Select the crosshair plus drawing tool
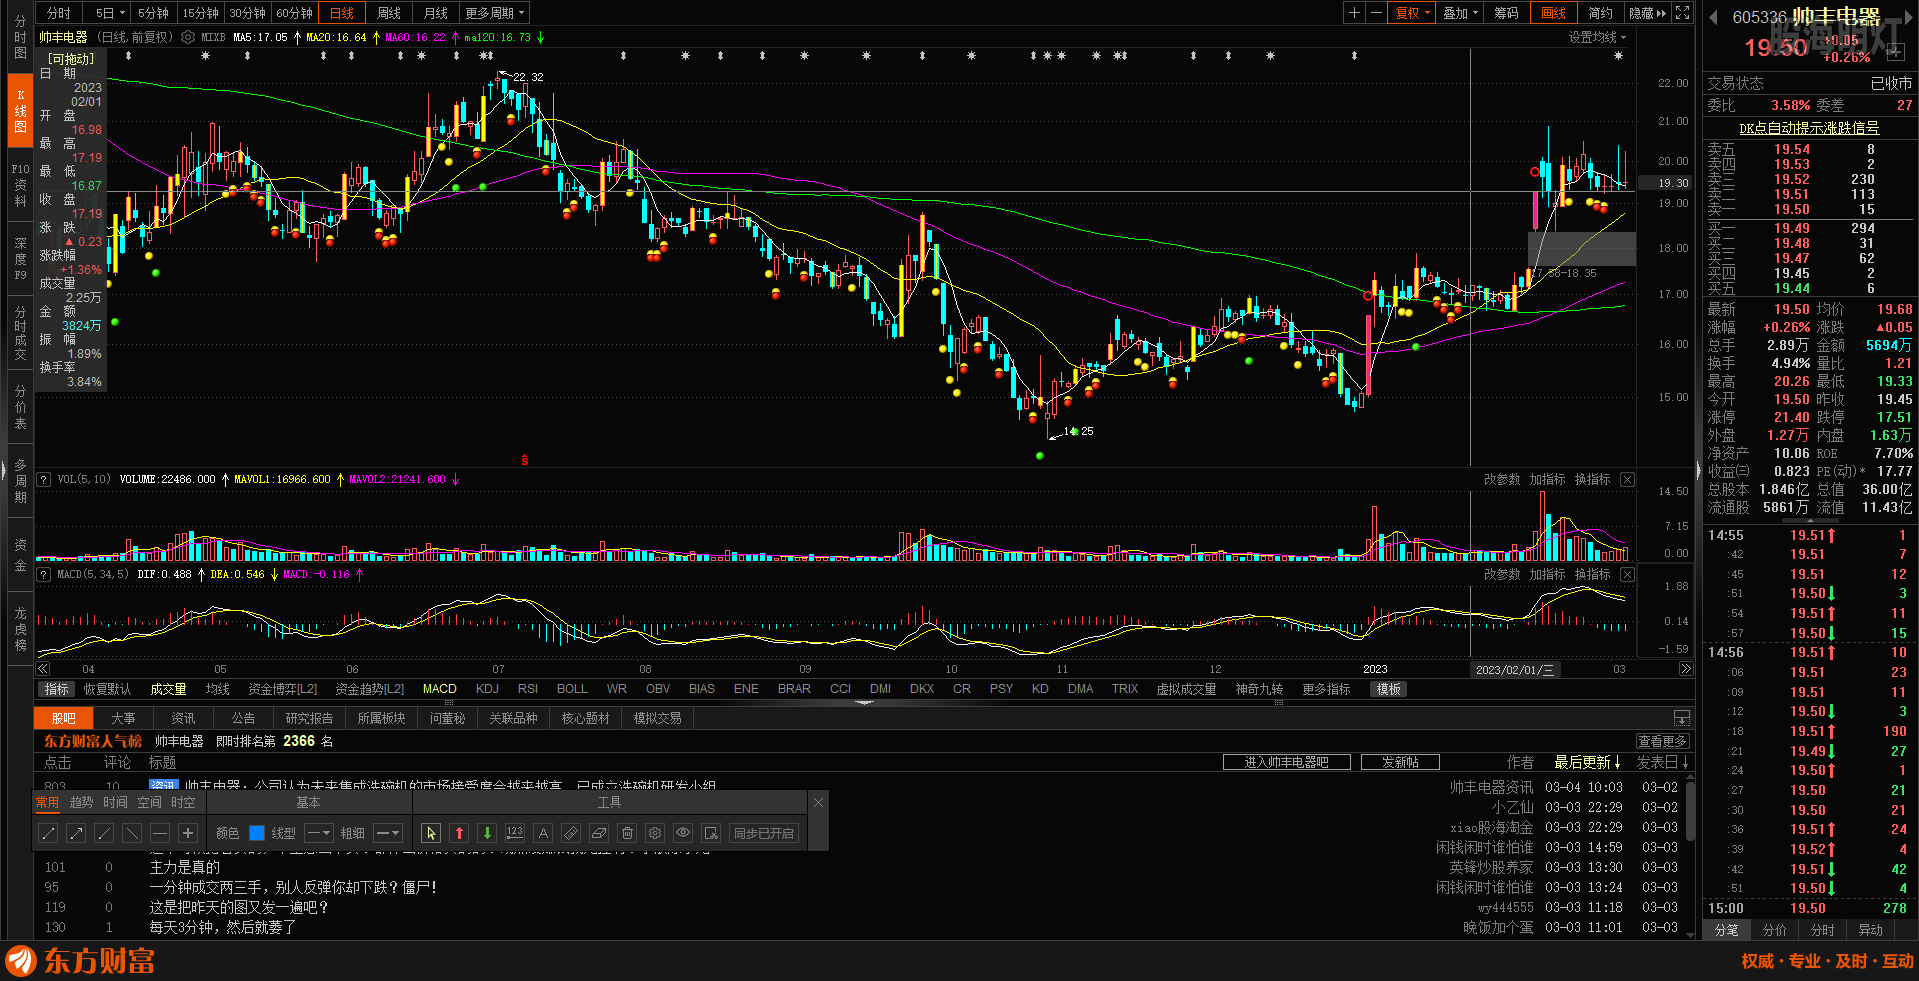This screenshot has width=1919, height=981. tap(188, 833)
